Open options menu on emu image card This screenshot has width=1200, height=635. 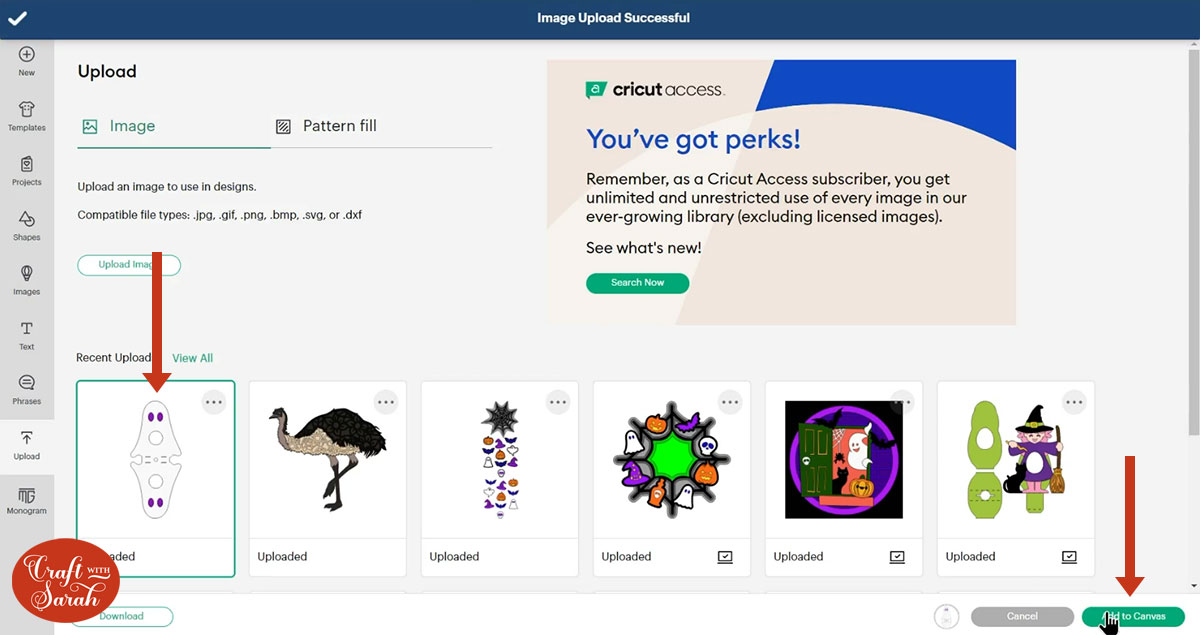coord(386,402)
